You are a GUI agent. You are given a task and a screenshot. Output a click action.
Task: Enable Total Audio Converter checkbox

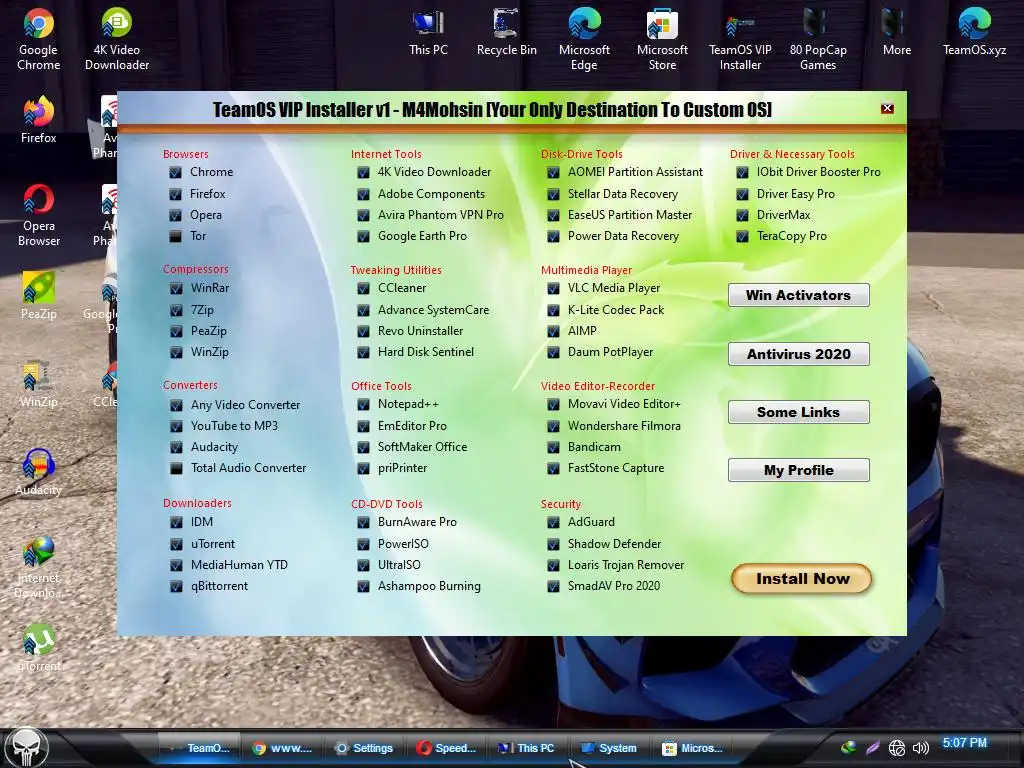tap(176, 468)
